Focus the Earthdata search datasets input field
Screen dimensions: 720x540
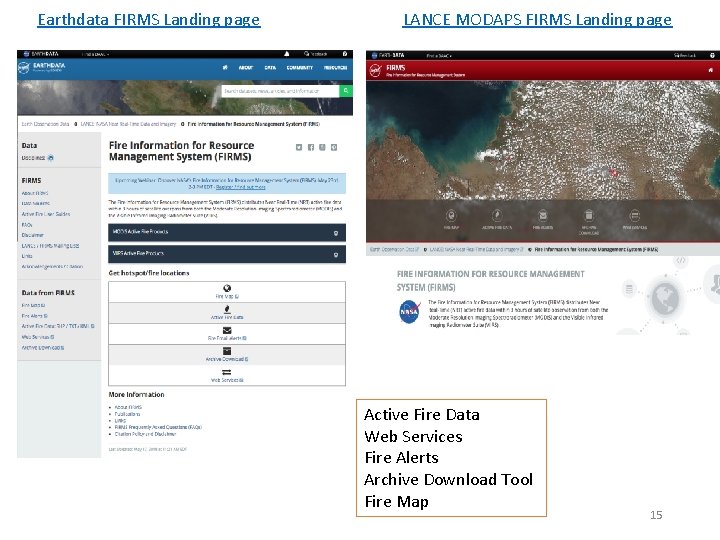[281, 91]
